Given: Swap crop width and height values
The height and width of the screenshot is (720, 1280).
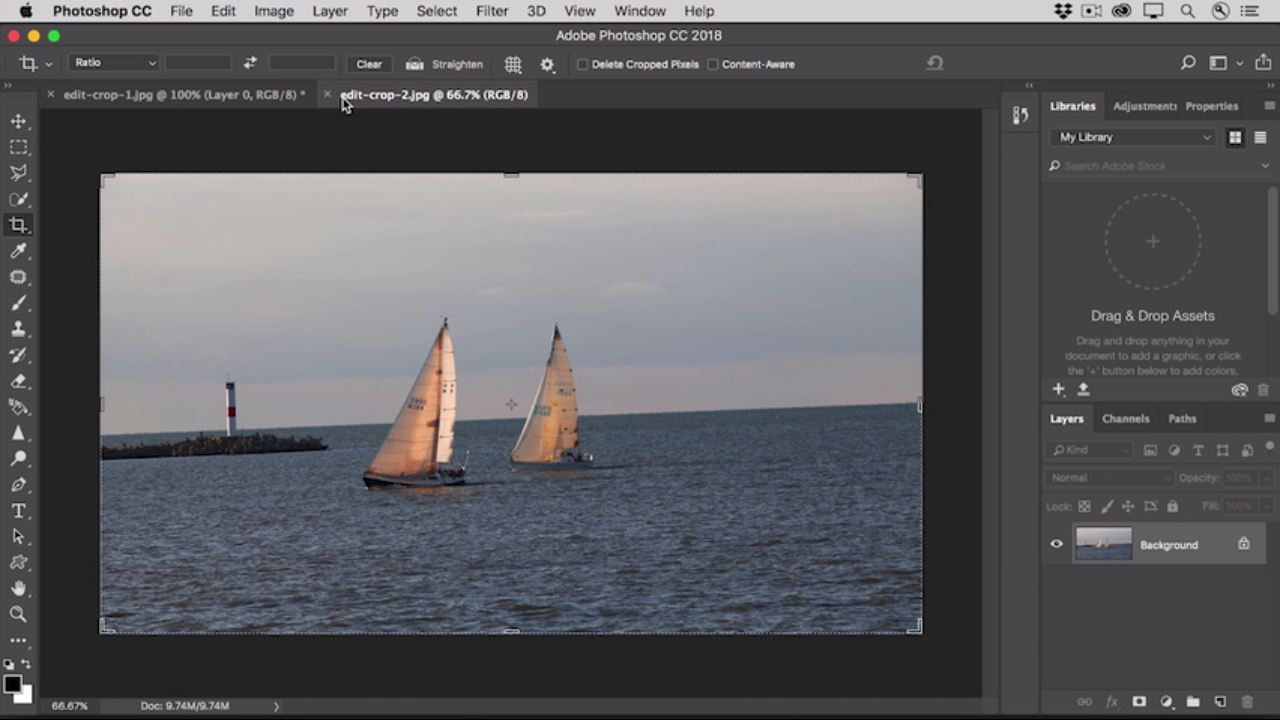Looking at the screenshot, I should point(250,63).
